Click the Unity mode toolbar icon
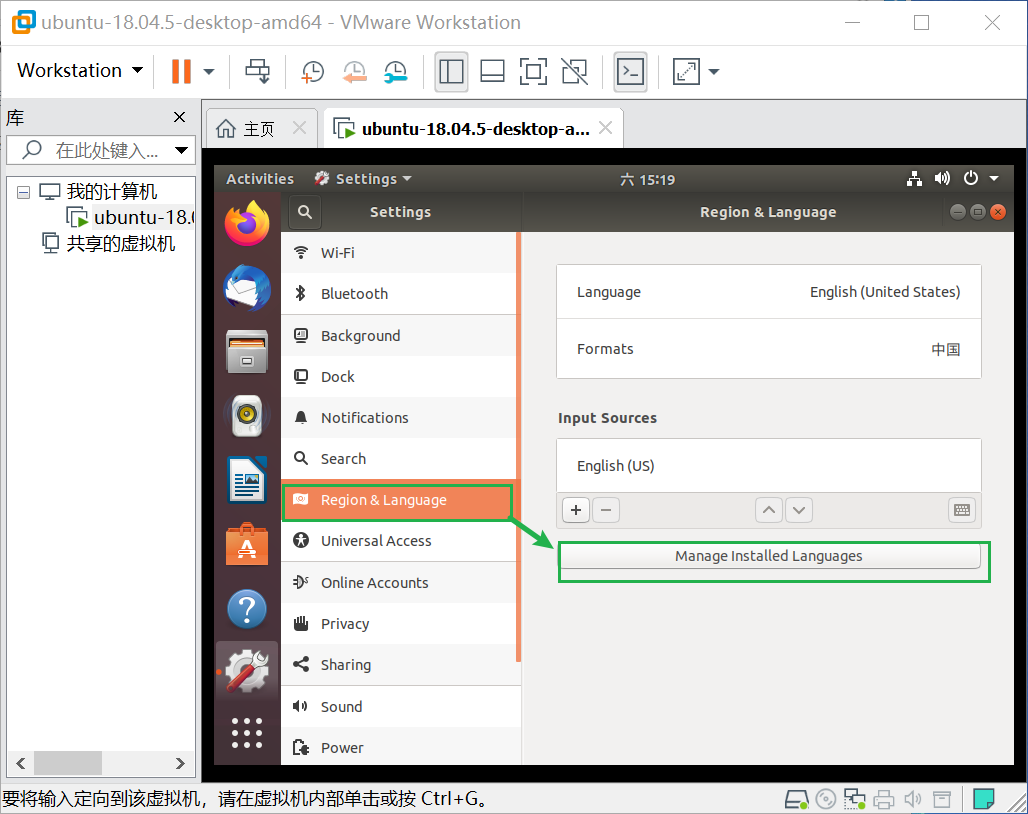Image resolution: width=1028 pixels, height=814 pixels. tap(574, 71)
